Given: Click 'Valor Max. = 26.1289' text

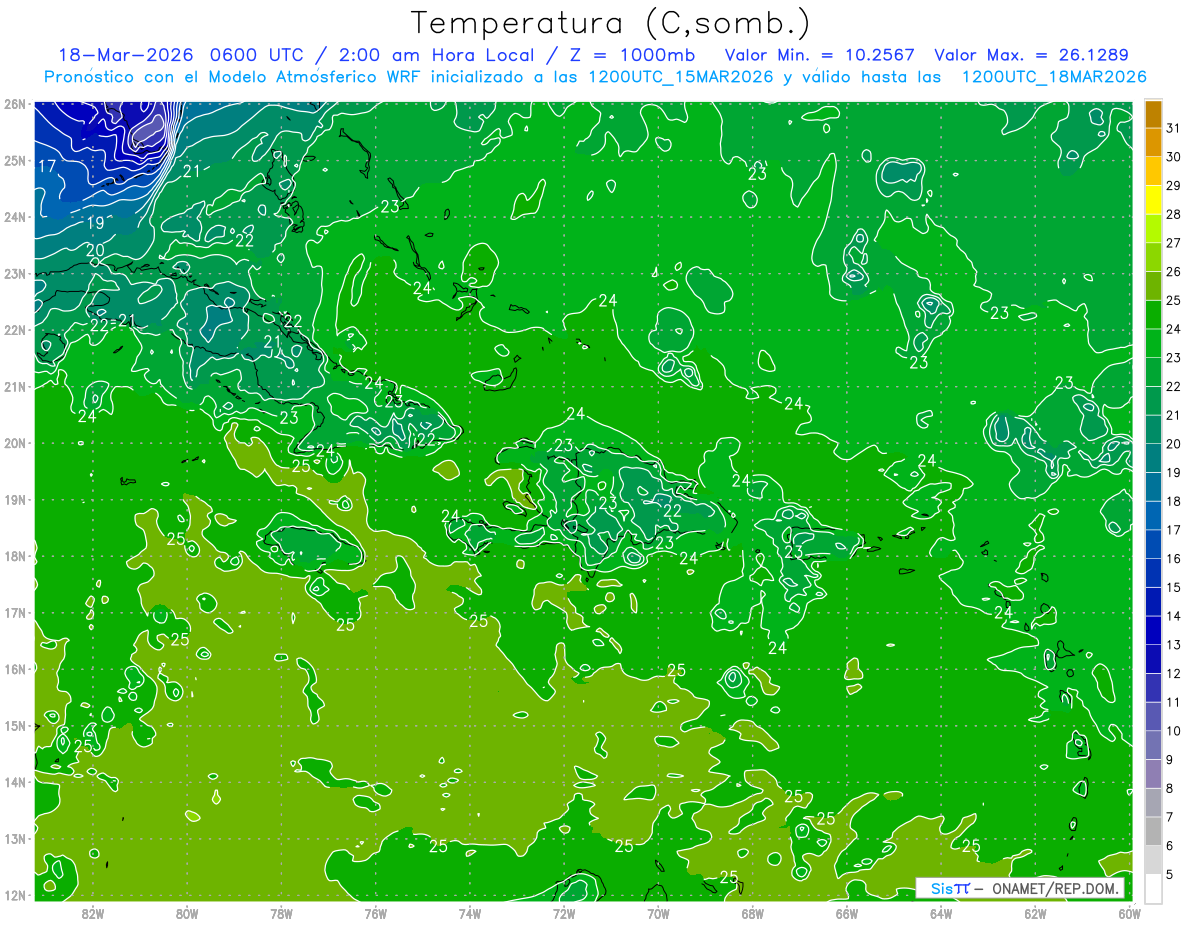Looking at the screenshot, I should point(1031,55).
